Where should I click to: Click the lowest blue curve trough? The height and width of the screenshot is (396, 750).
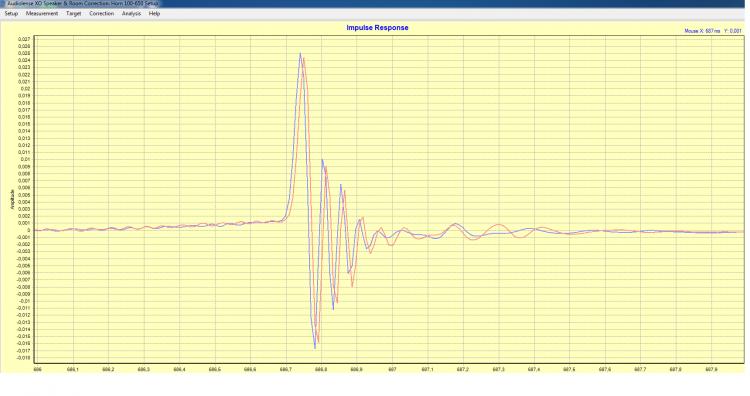[315, 348]
